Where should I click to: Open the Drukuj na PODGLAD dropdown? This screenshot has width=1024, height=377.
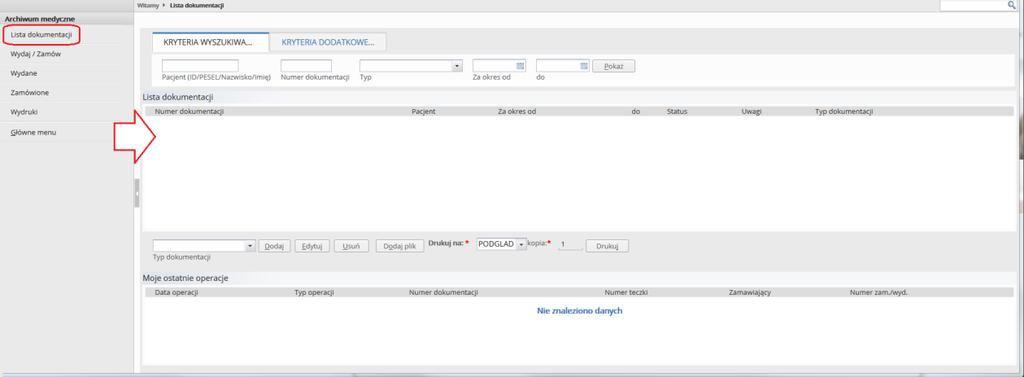tap(520, 244)
